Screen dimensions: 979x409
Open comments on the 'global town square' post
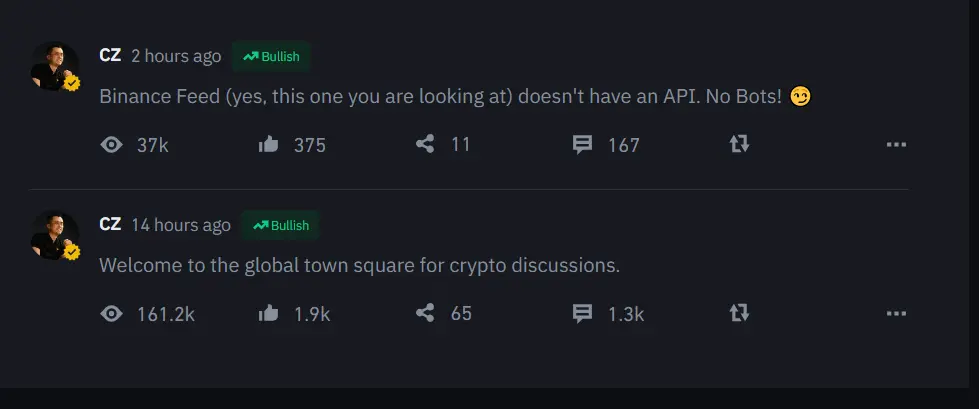(x=582, y=314)
